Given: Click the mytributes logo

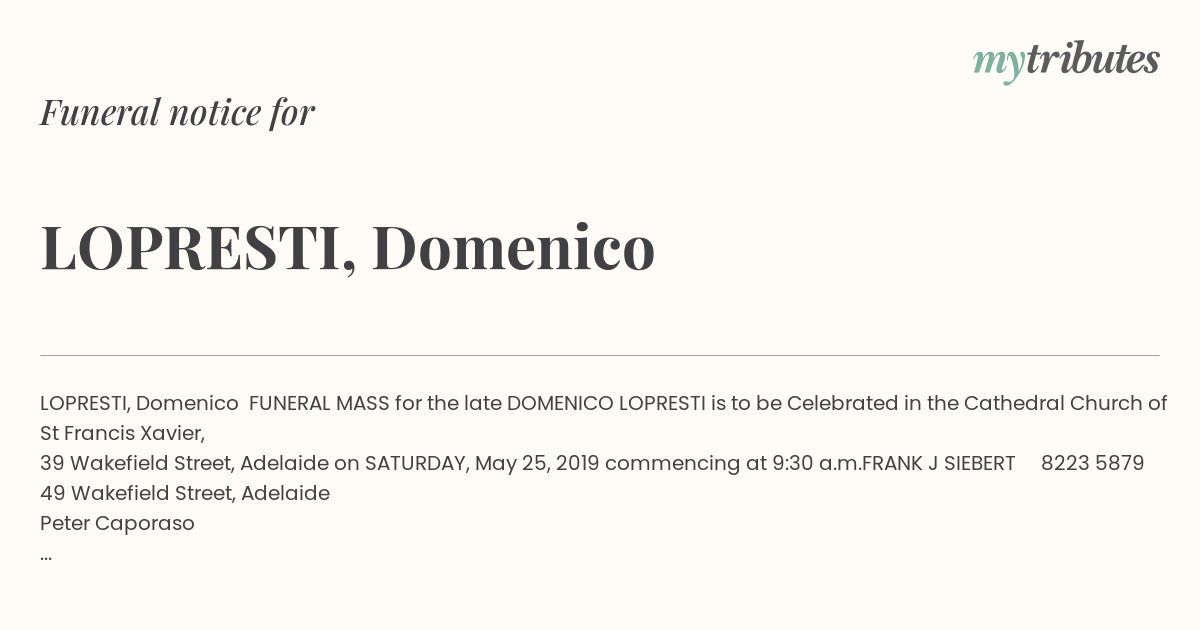Looking at the screenshot, I should tap(1066, 61).
